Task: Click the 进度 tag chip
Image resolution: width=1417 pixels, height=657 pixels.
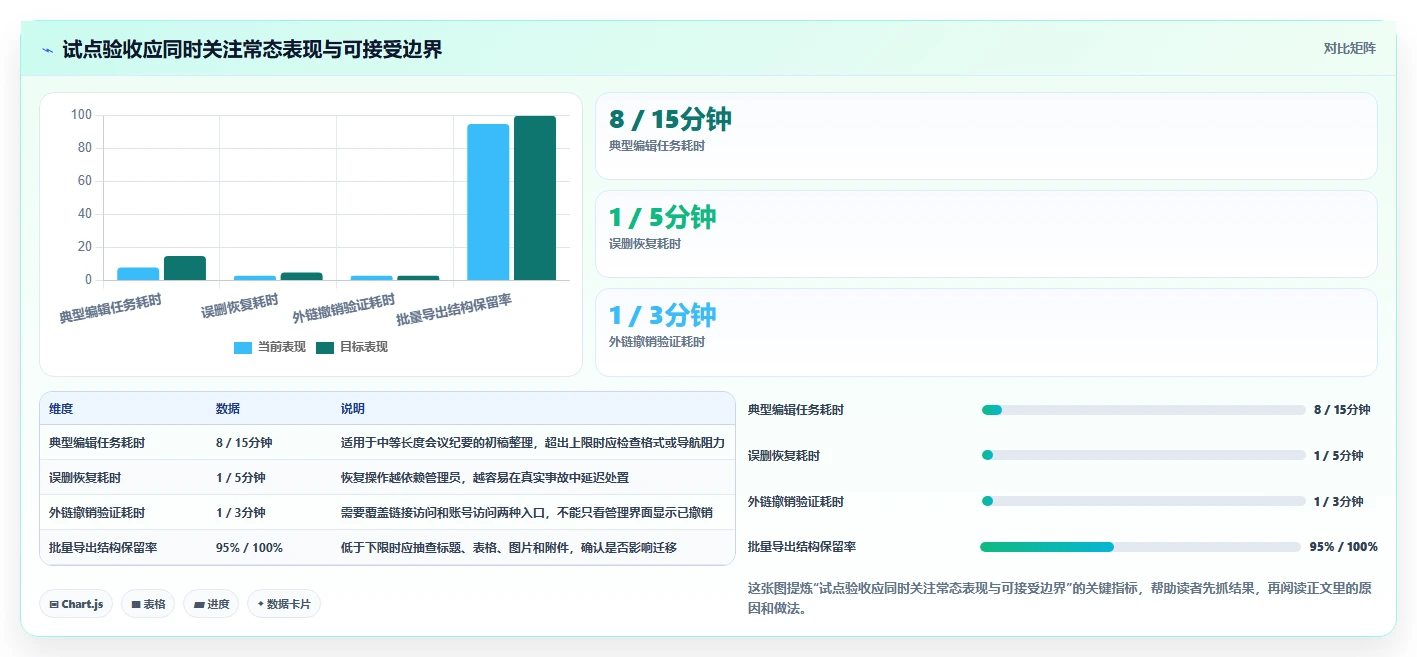Action: 211,604
